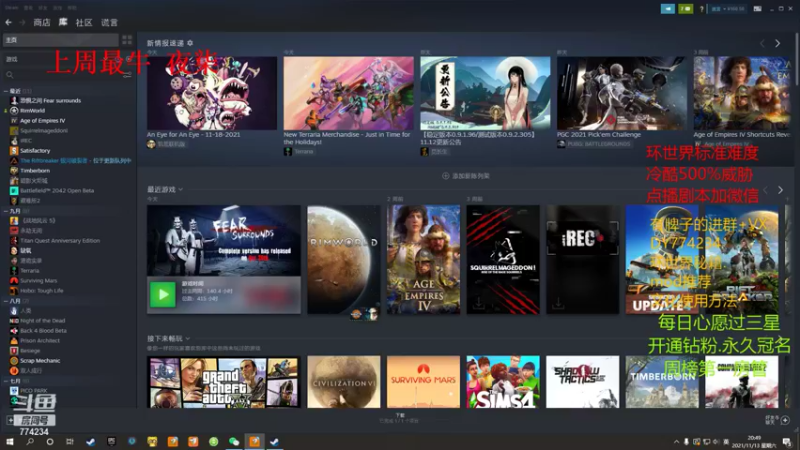Move news carousel back with left arrow

pyautogui.click(x=762, y=43)
